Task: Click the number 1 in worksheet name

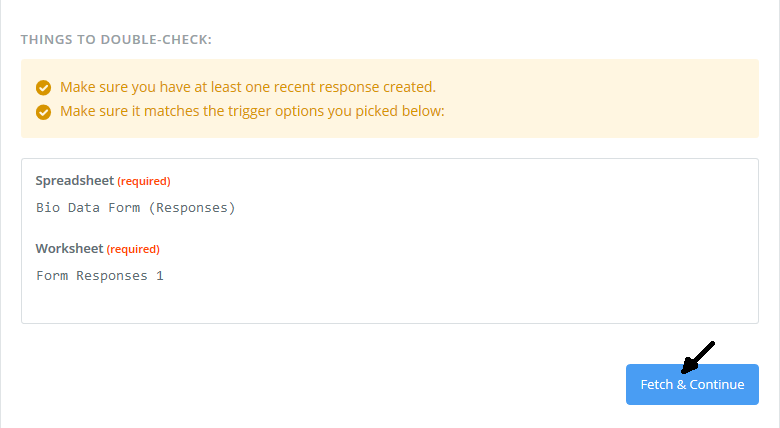Action: (x=160, y=276)
